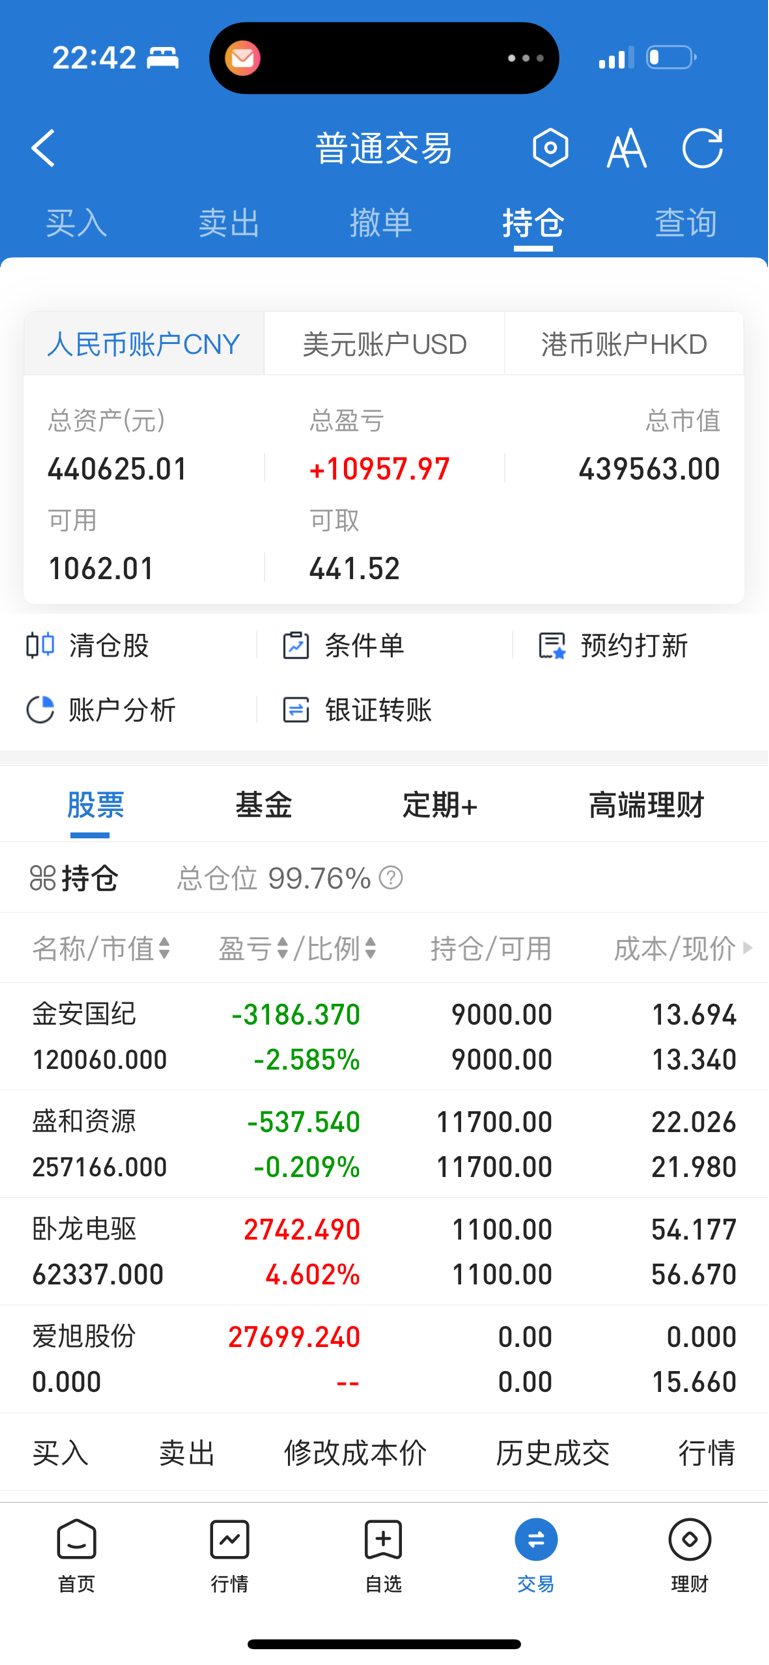The height and width of the screenshot is (1665, 769).
Task: Tap 总仓位 99.76% text
Action: coord(274,878)
